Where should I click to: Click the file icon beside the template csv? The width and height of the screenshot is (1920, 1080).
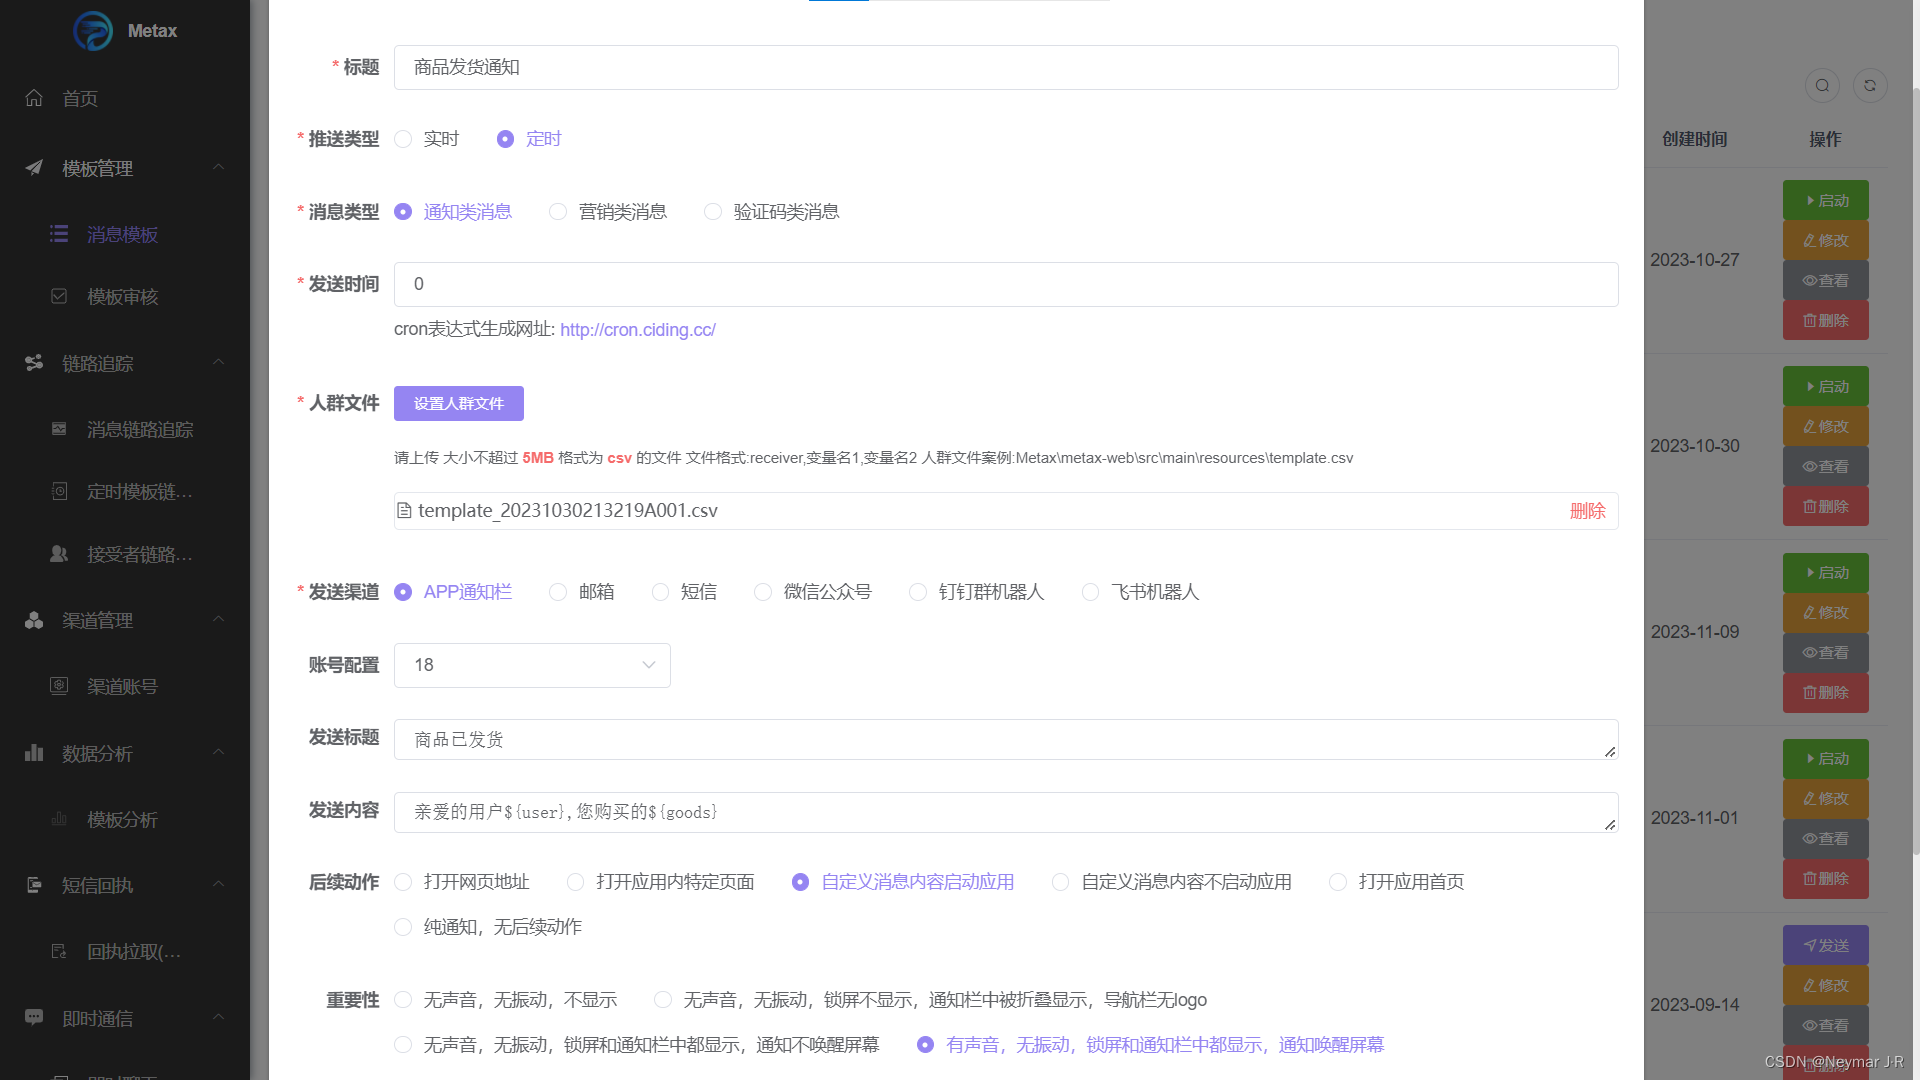(x=404, y=511)
